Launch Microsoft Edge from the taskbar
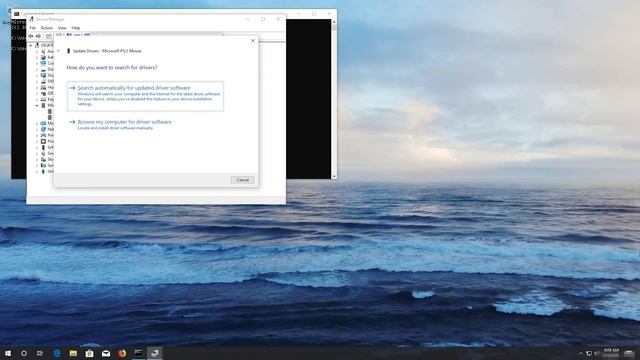Image resolution: width=640 pixels, height=360 pixels. [57, 353]
